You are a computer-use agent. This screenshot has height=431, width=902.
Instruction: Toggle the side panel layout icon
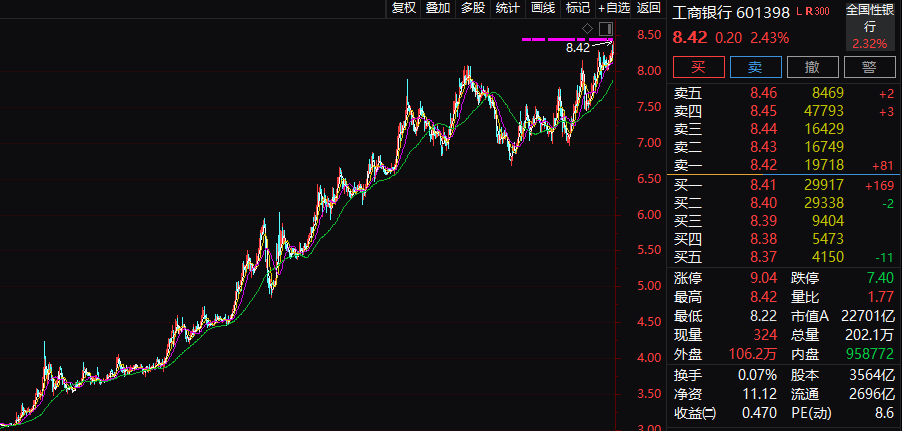click(x=605, y=28)
